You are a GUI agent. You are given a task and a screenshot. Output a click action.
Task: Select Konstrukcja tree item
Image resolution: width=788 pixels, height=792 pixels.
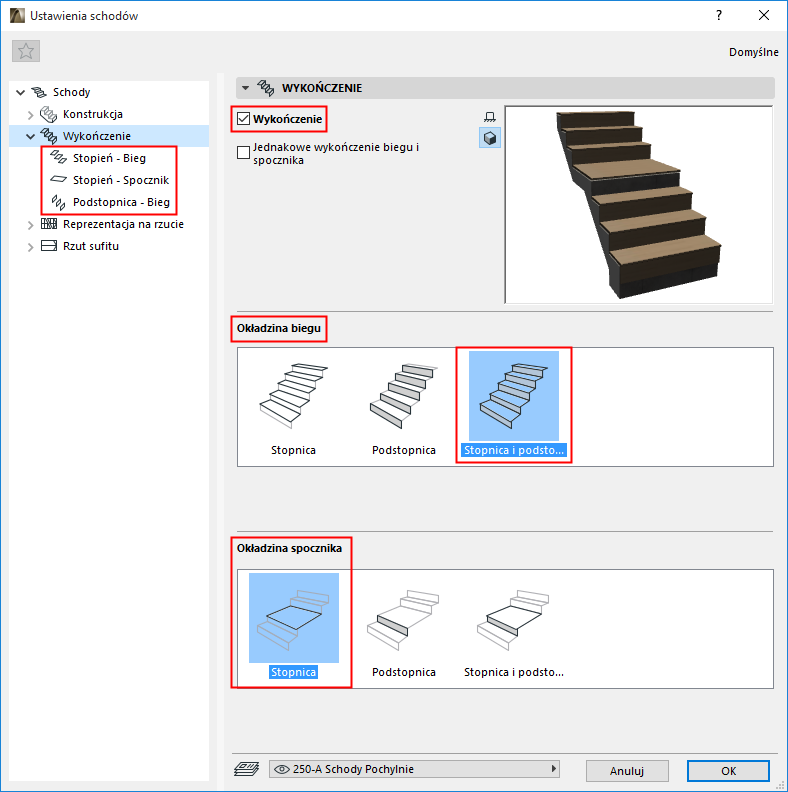[92, 114]
